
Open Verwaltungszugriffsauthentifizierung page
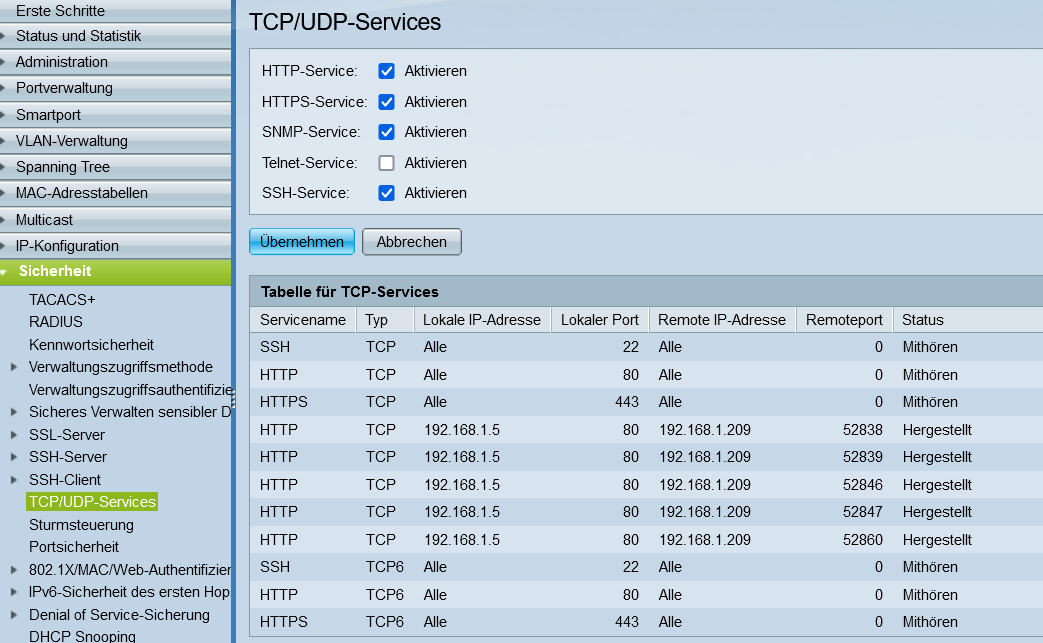(x=130, y=390)
